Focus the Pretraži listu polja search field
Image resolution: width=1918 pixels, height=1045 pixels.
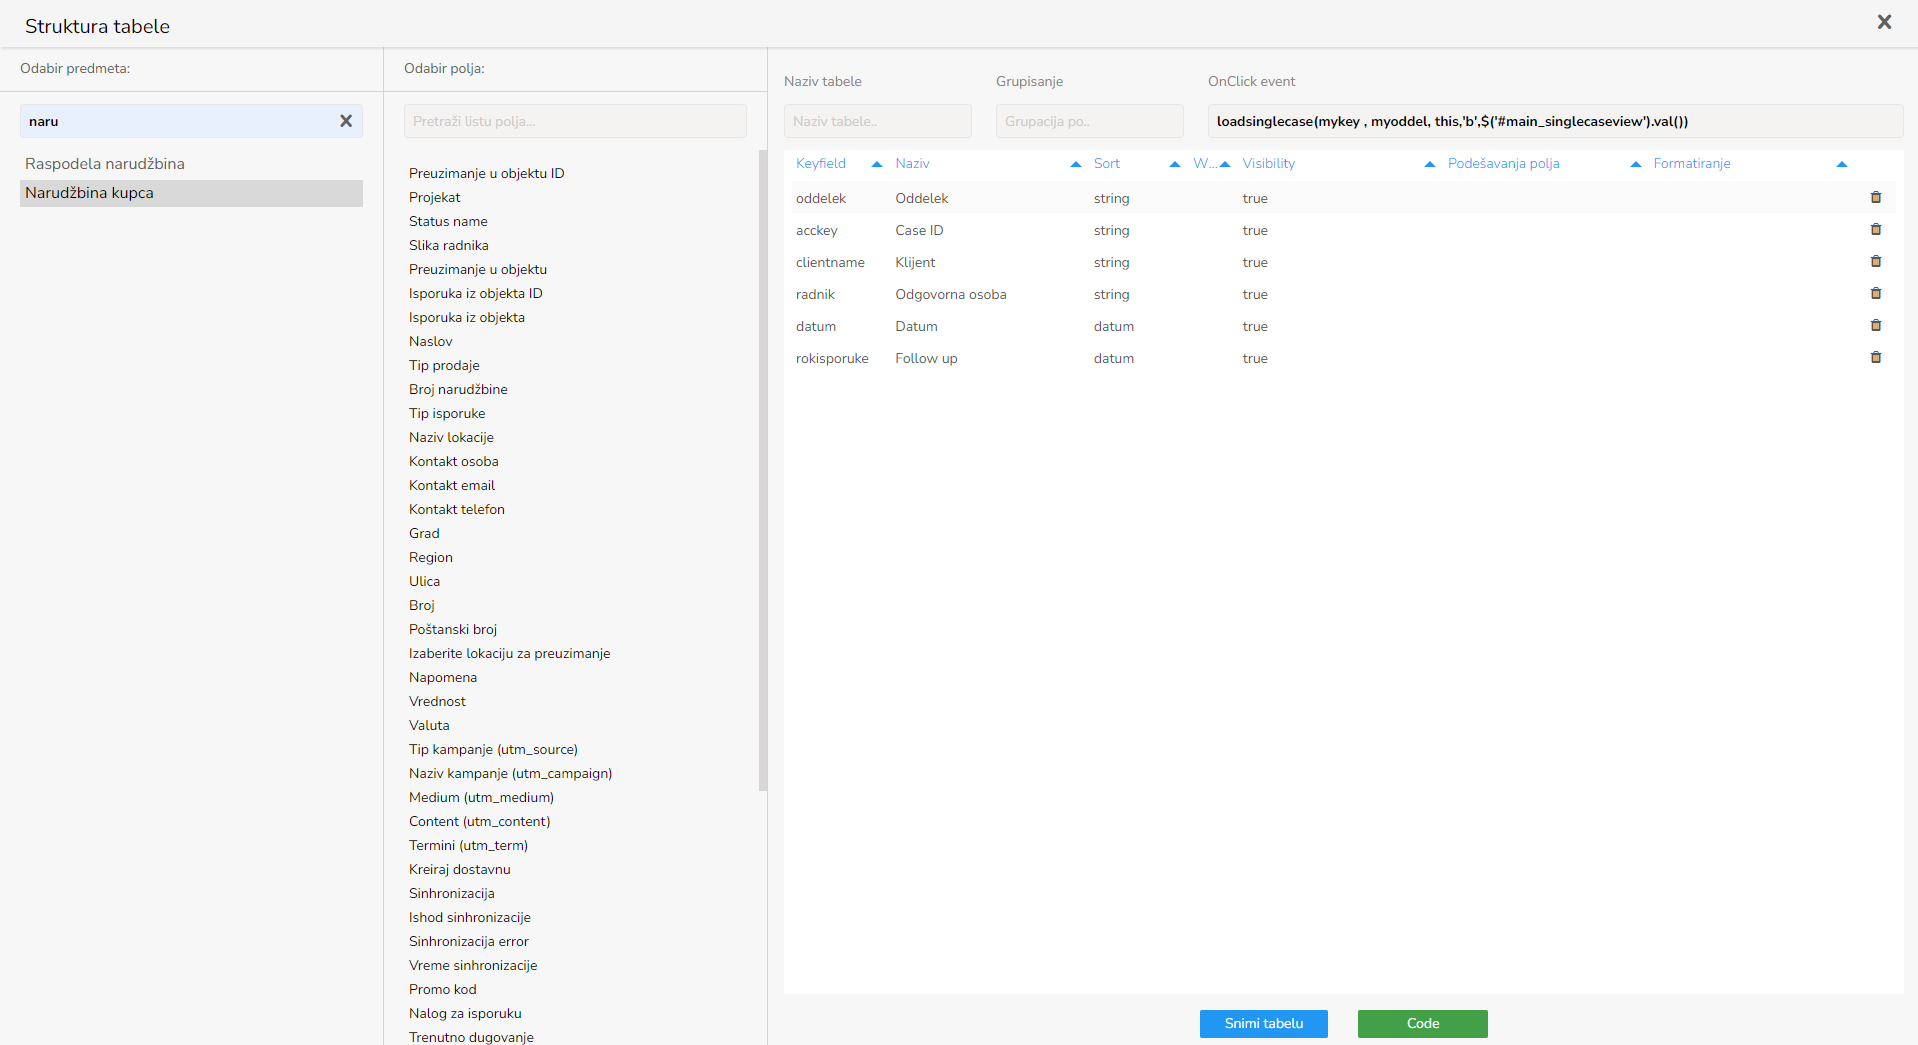(x=575, y=121)
